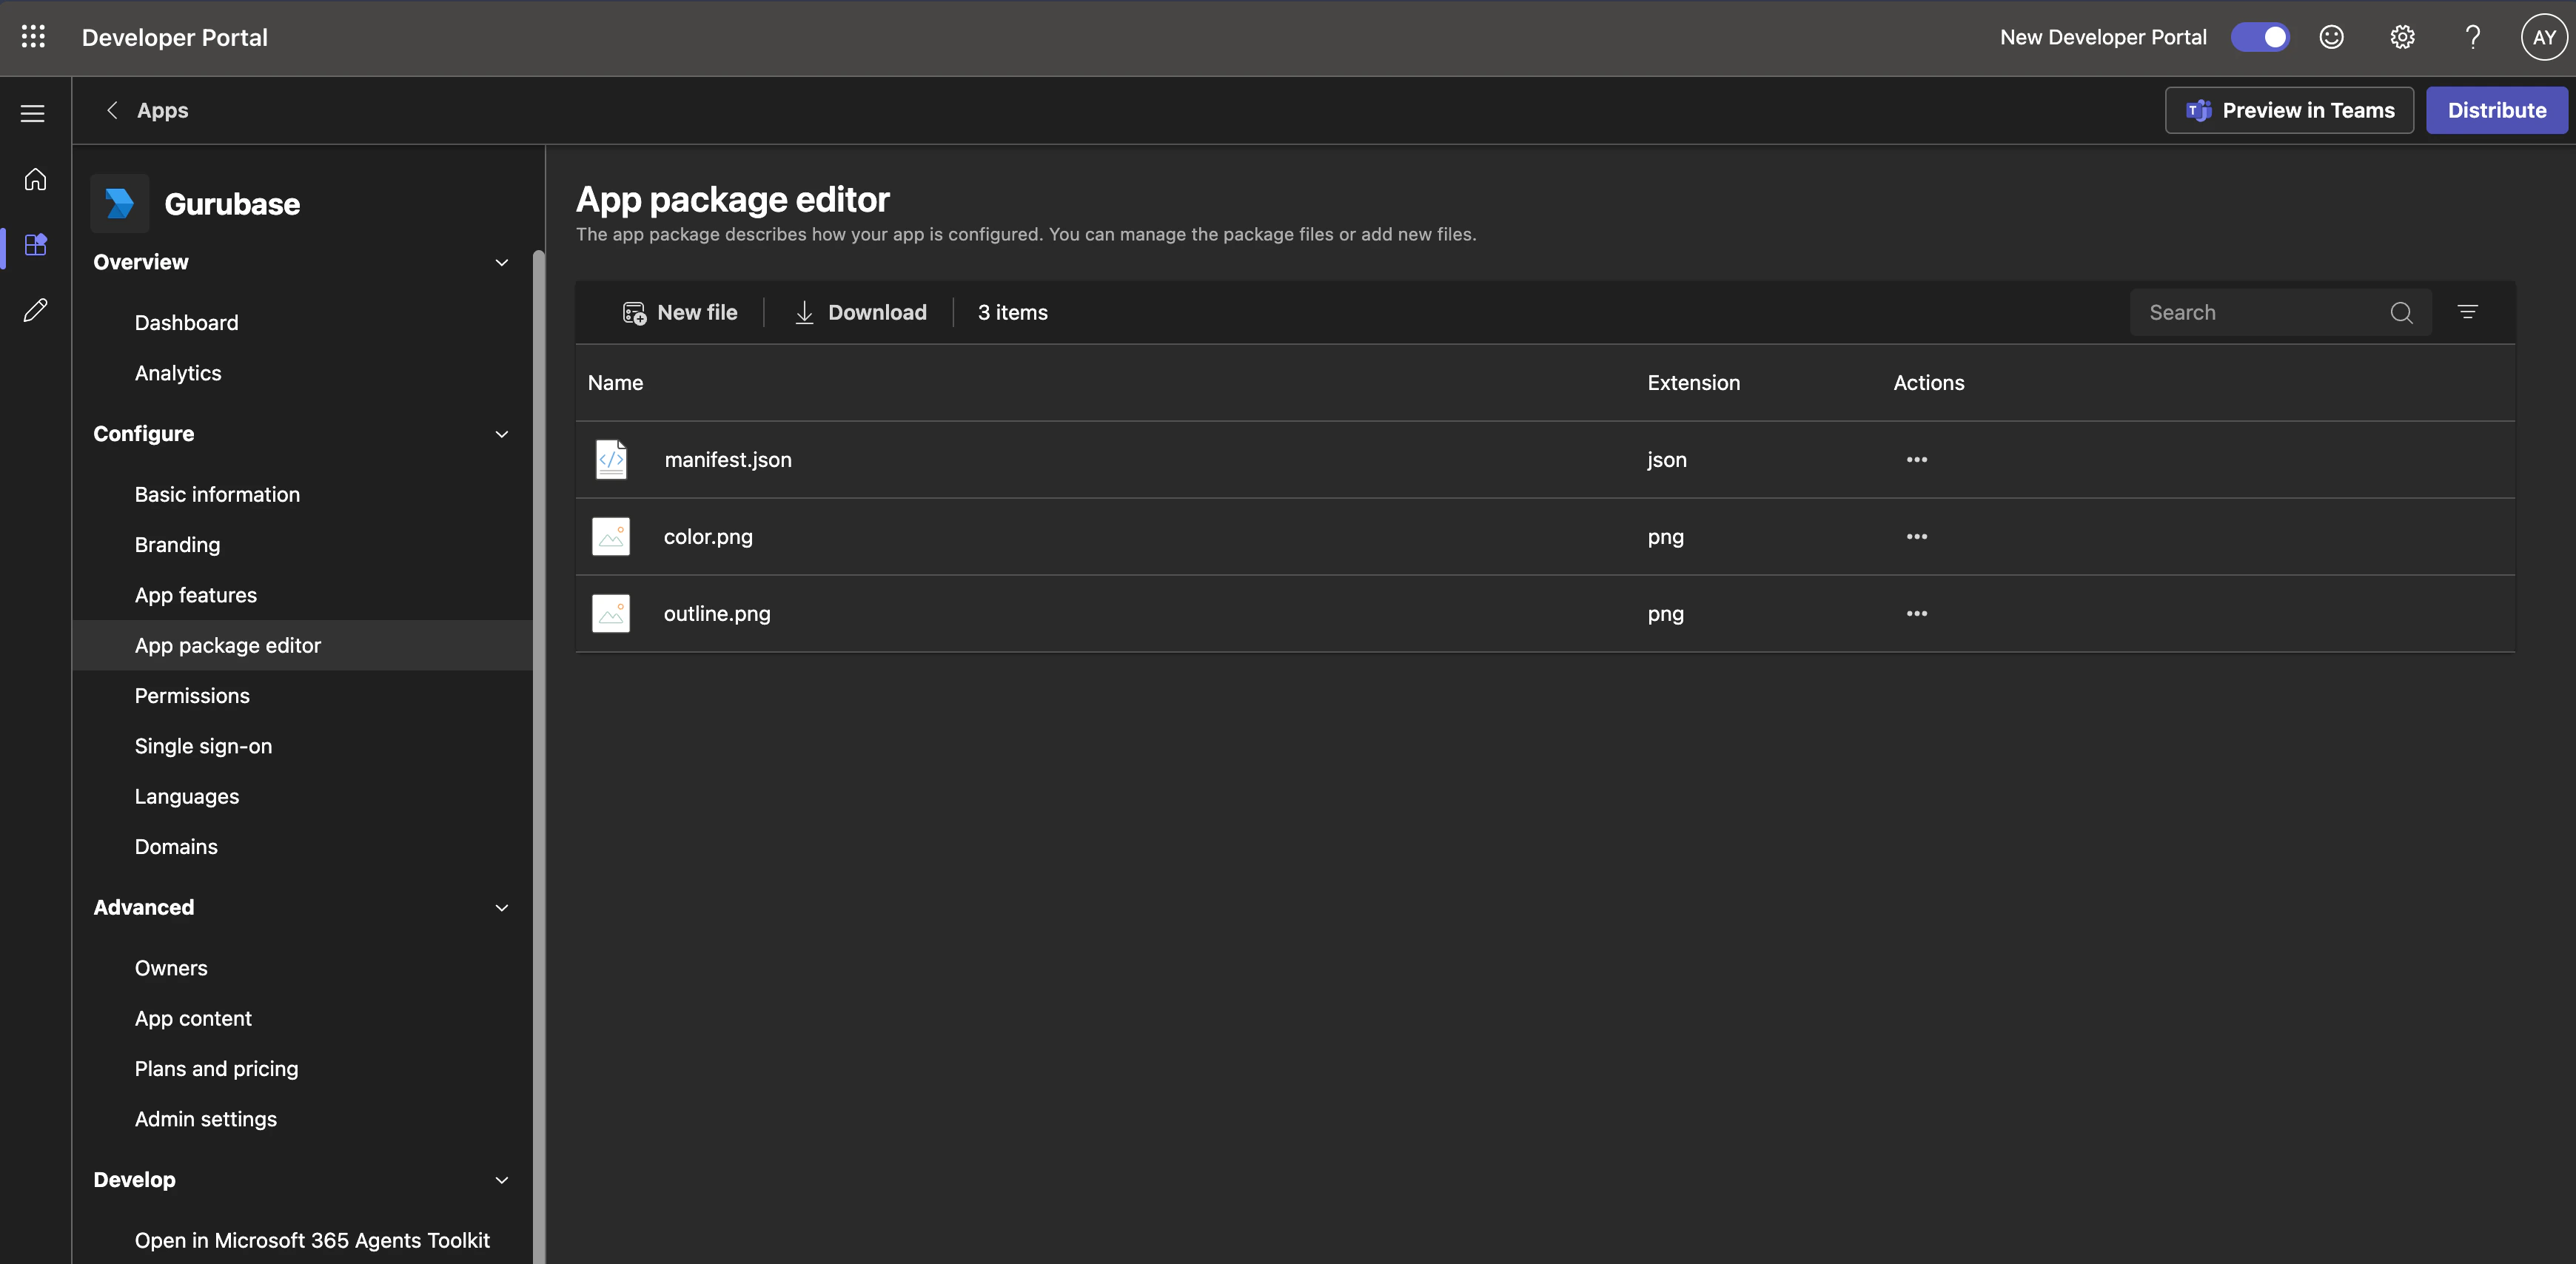Open Single sign-on menu item
Viewport: 2576px width, 1264px height.
point(302,746)
